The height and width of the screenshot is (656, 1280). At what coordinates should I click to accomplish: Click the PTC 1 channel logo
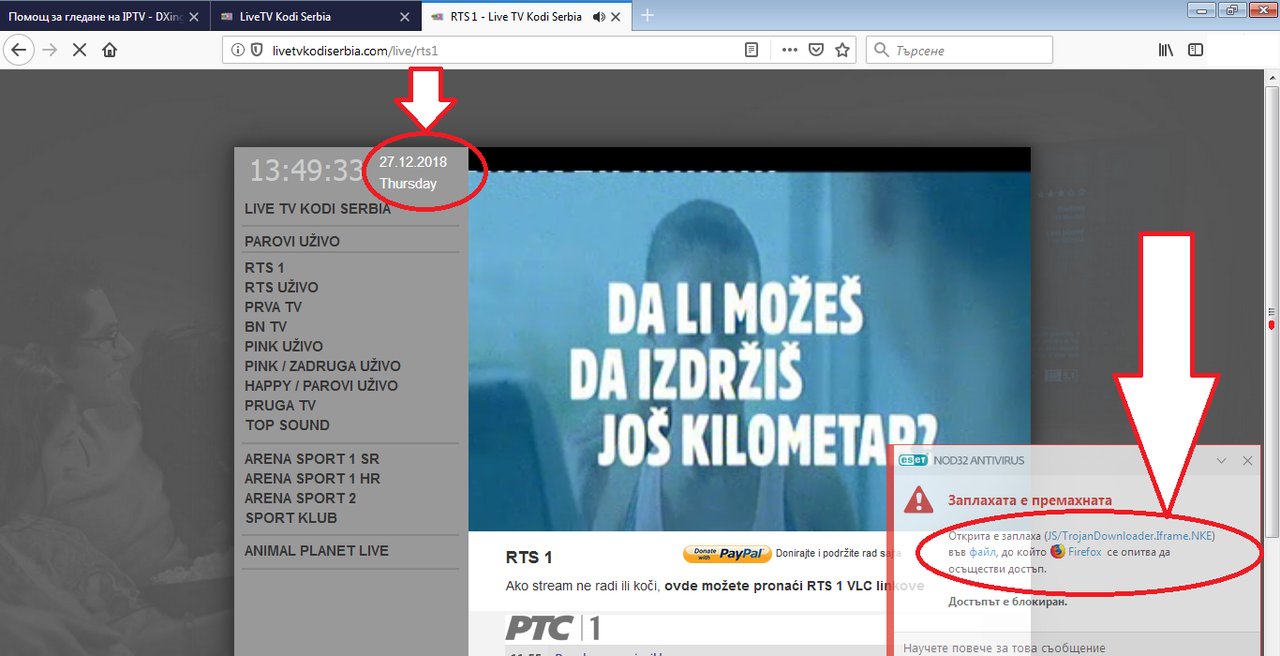coord(553,628)
